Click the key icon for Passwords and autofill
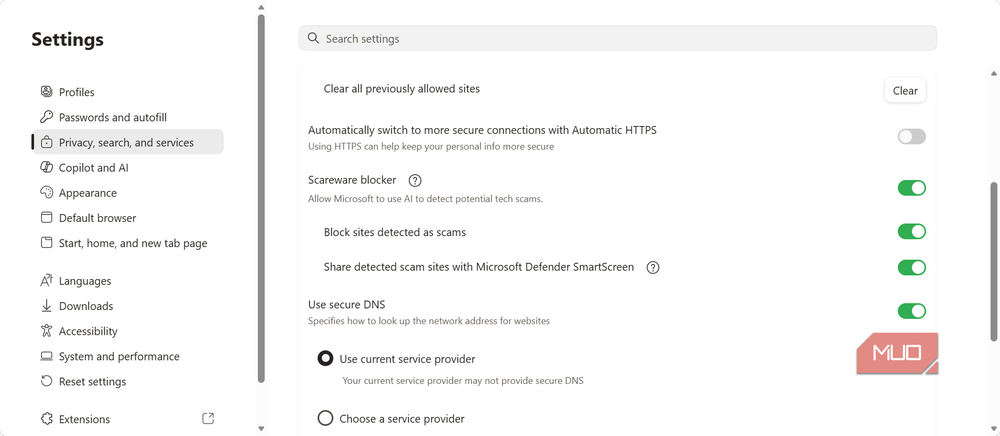This screenshot has width=1000, height=436. [x=46, y=117]
